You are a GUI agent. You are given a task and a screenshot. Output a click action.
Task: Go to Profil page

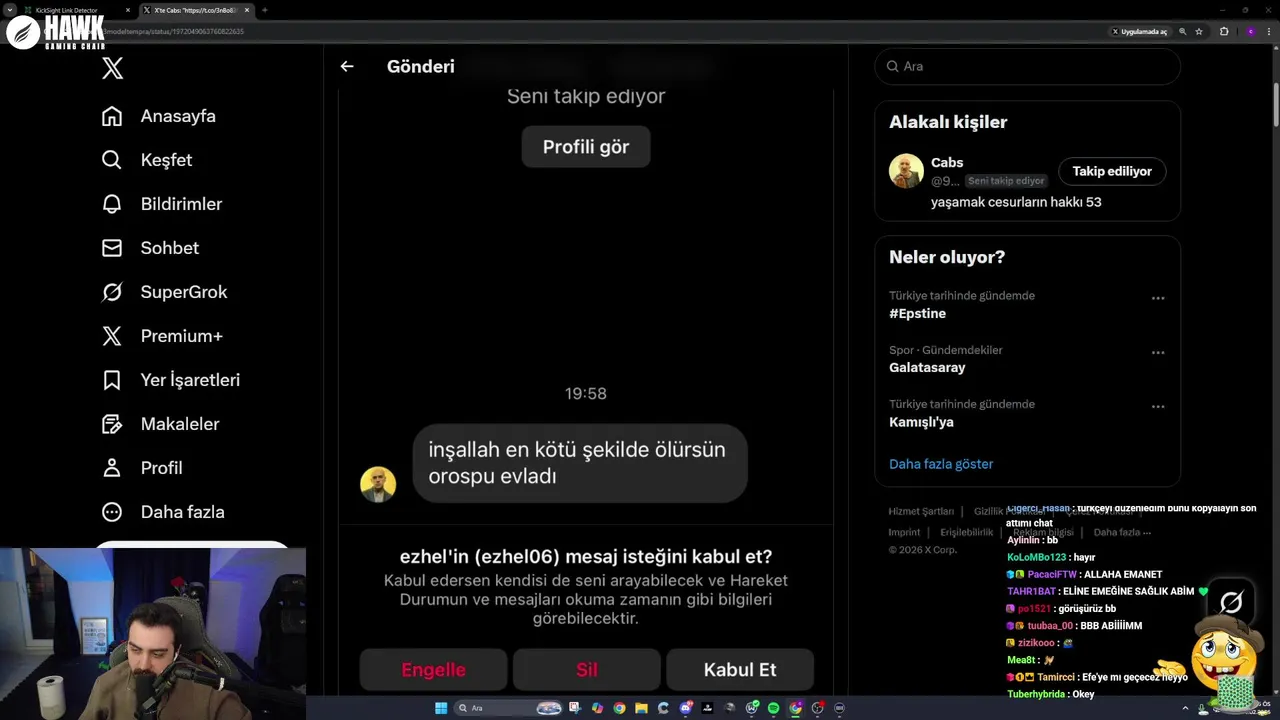[x=142, y=468]
